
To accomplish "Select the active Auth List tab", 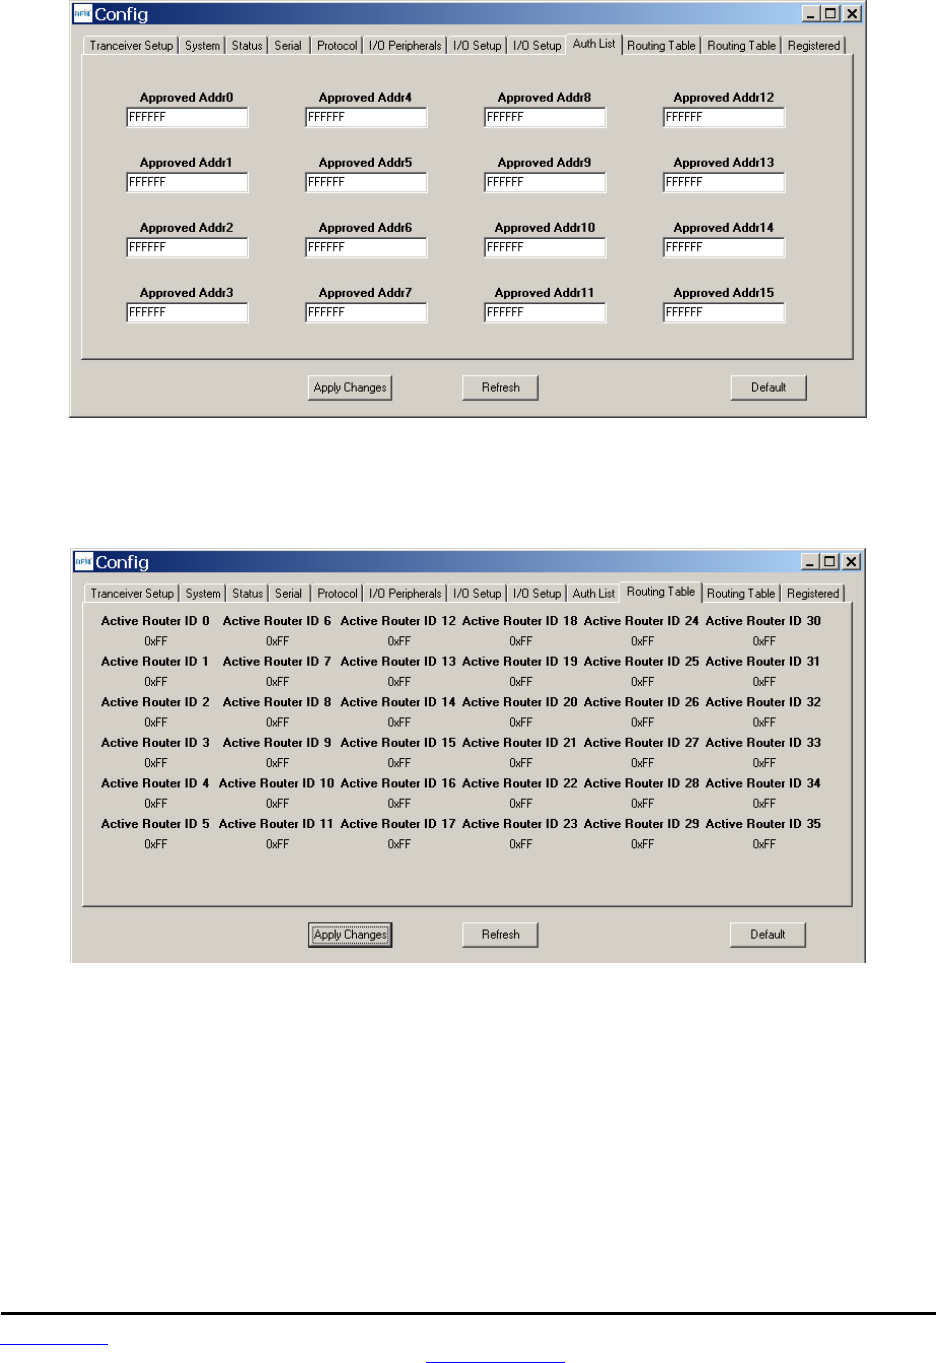I will click(594, 44).
